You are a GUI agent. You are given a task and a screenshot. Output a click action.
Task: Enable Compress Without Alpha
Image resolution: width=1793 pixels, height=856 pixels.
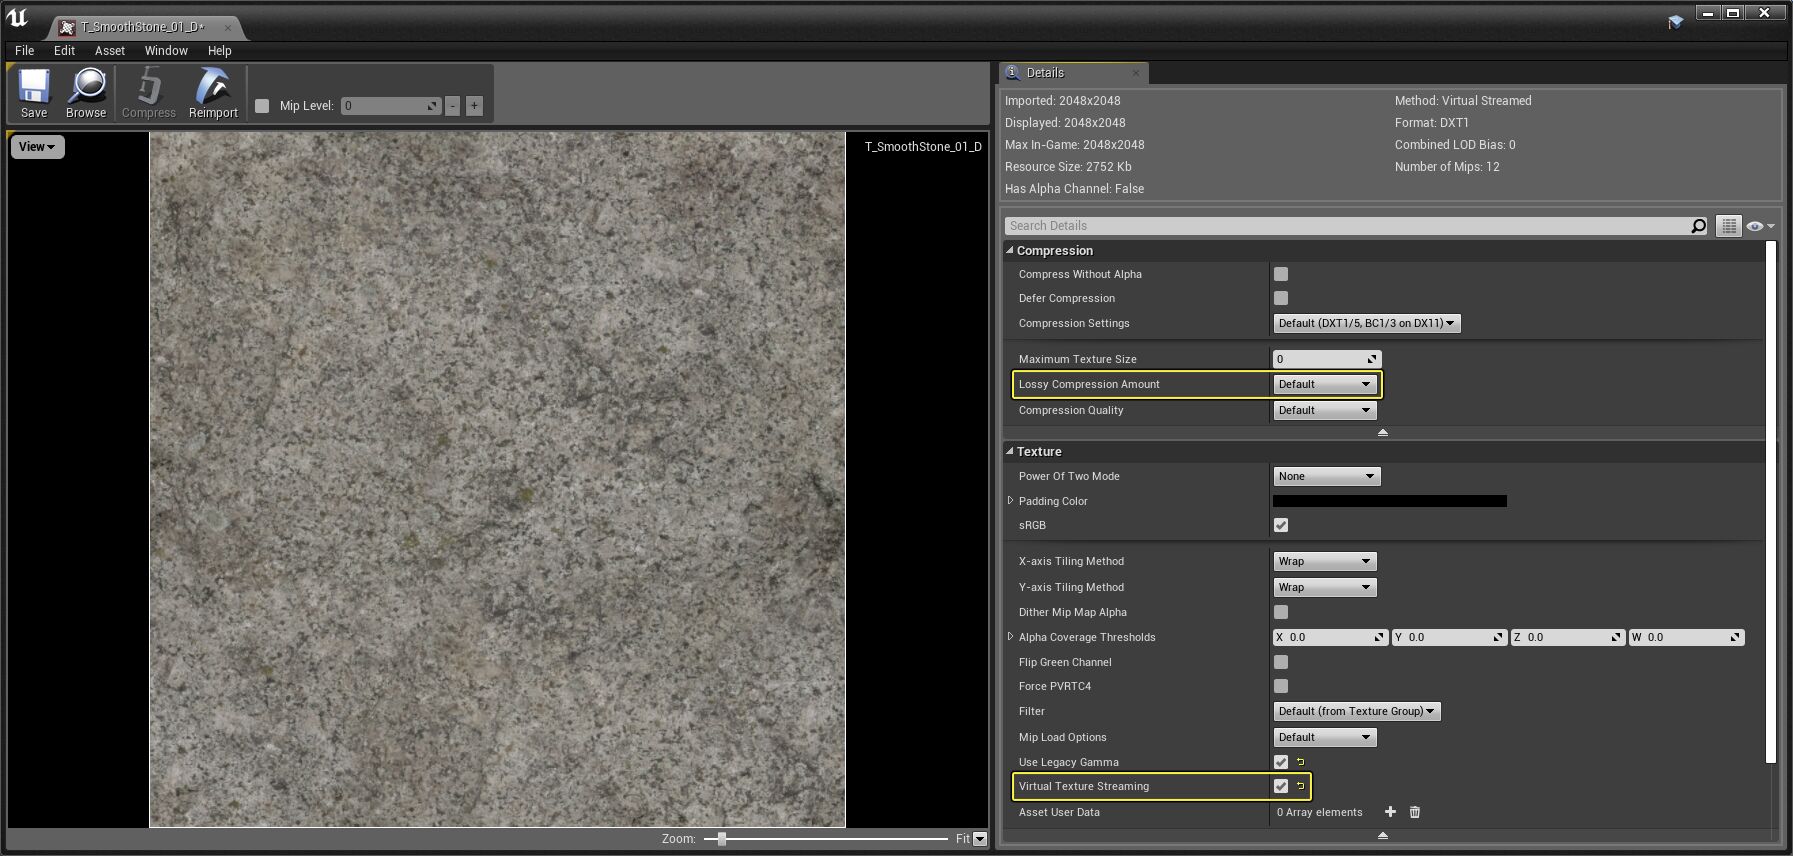tap(1281, 274)
